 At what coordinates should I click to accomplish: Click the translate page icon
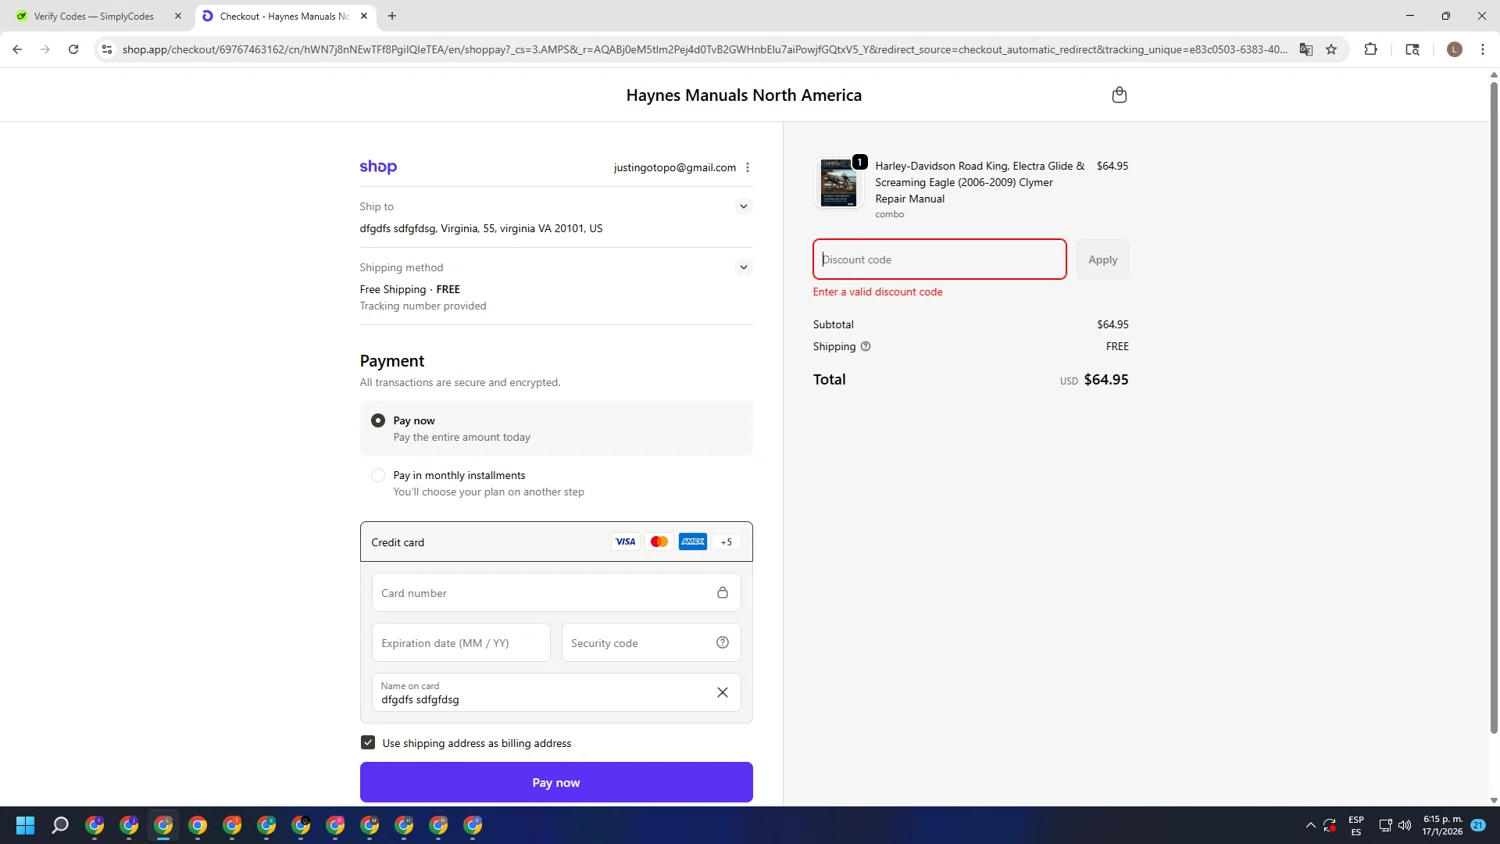1306,49
